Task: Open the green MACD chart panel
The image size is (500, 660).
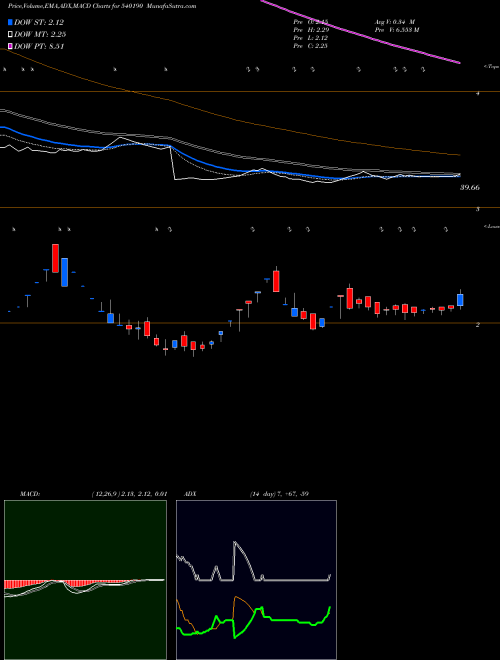Action: pos(85,580)
